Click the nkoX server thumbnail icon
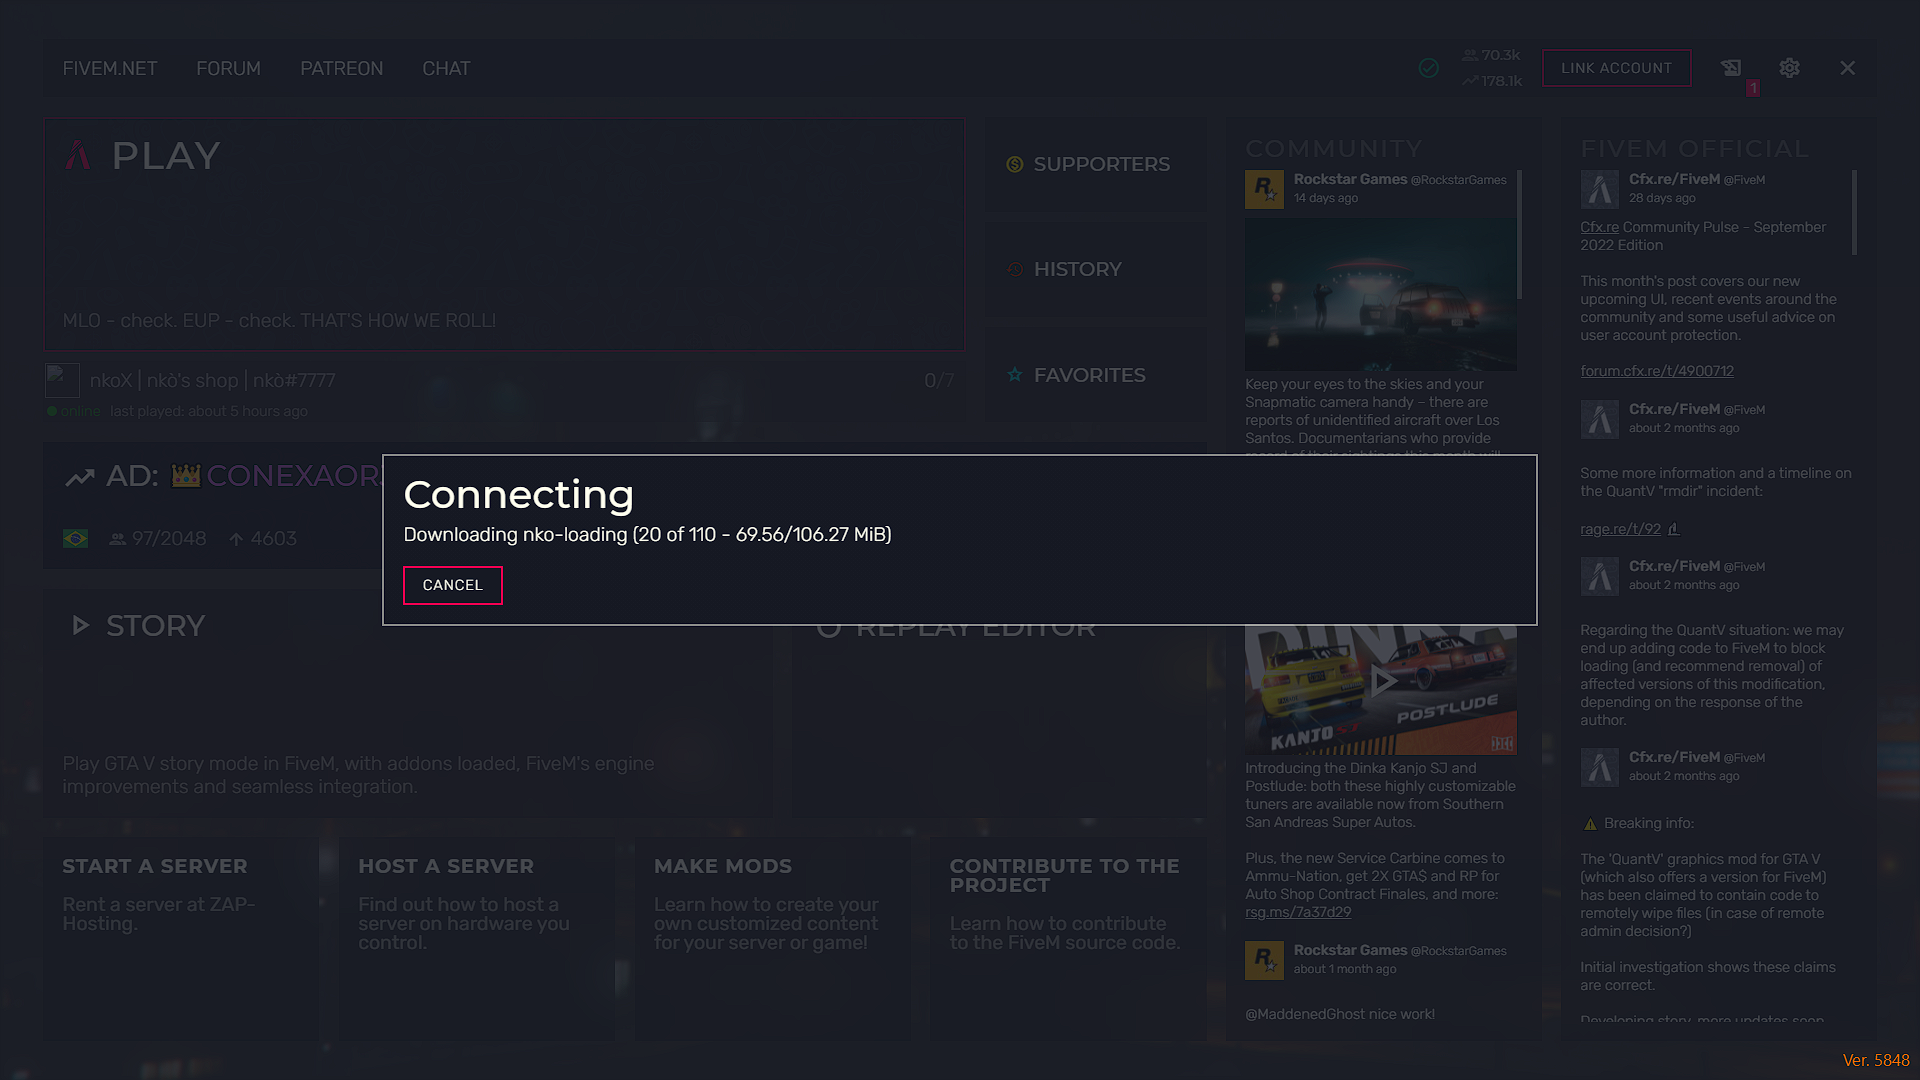Image resolution: width=1920 pixels, height=1080 pixels. point(62,380)
